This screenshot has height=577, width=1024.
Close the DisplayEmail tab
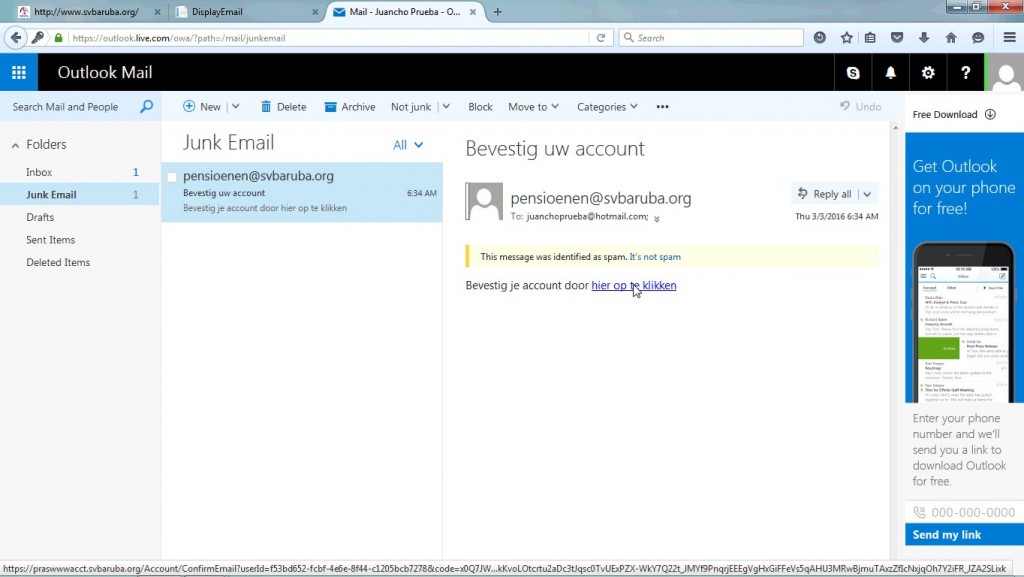click(x=315, y=12)
